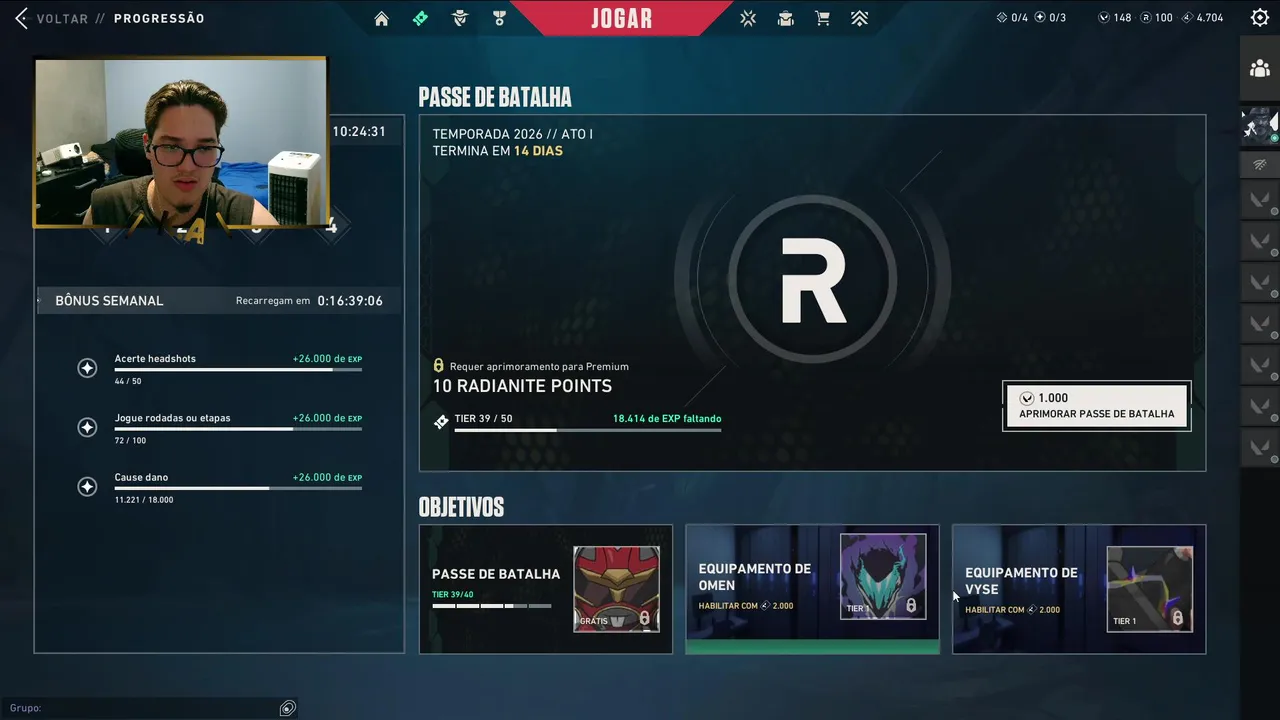Open the rank chevrons icon
The width and height of the screenshot is (1280, 720).
coord(859,18)
